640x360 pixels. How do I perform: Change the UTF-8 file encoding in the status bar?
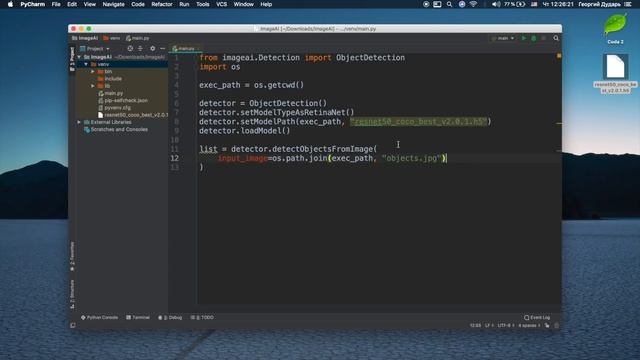pyautogui.click(x=506, y=325)
